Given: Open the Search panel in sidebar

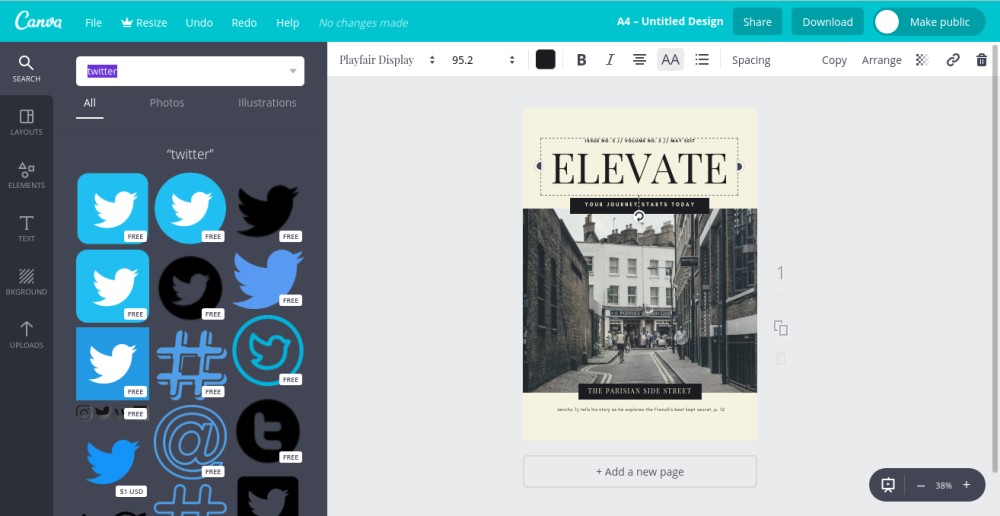Looking at the screenshot, I should pyautogui.click(x=26, y=69).
